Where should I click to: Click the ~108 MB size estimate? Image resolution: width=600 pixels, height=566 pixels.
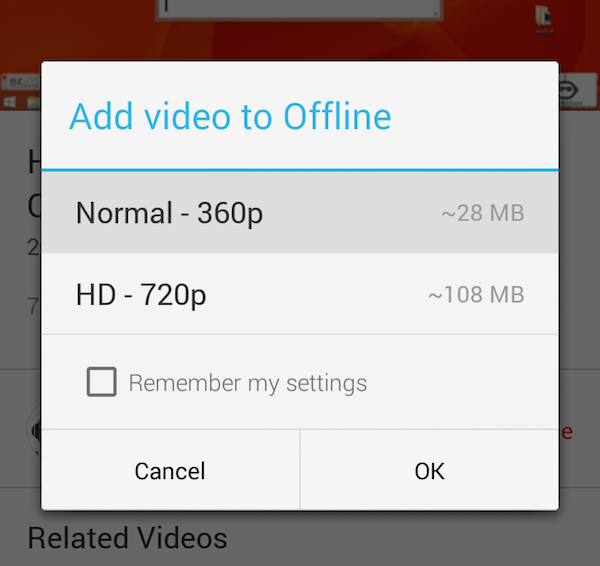coord(476,294)
